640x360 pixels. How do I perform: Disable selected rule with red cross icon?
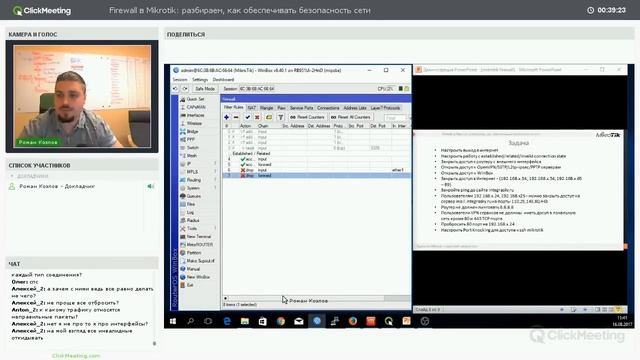(x=257, y=117)
